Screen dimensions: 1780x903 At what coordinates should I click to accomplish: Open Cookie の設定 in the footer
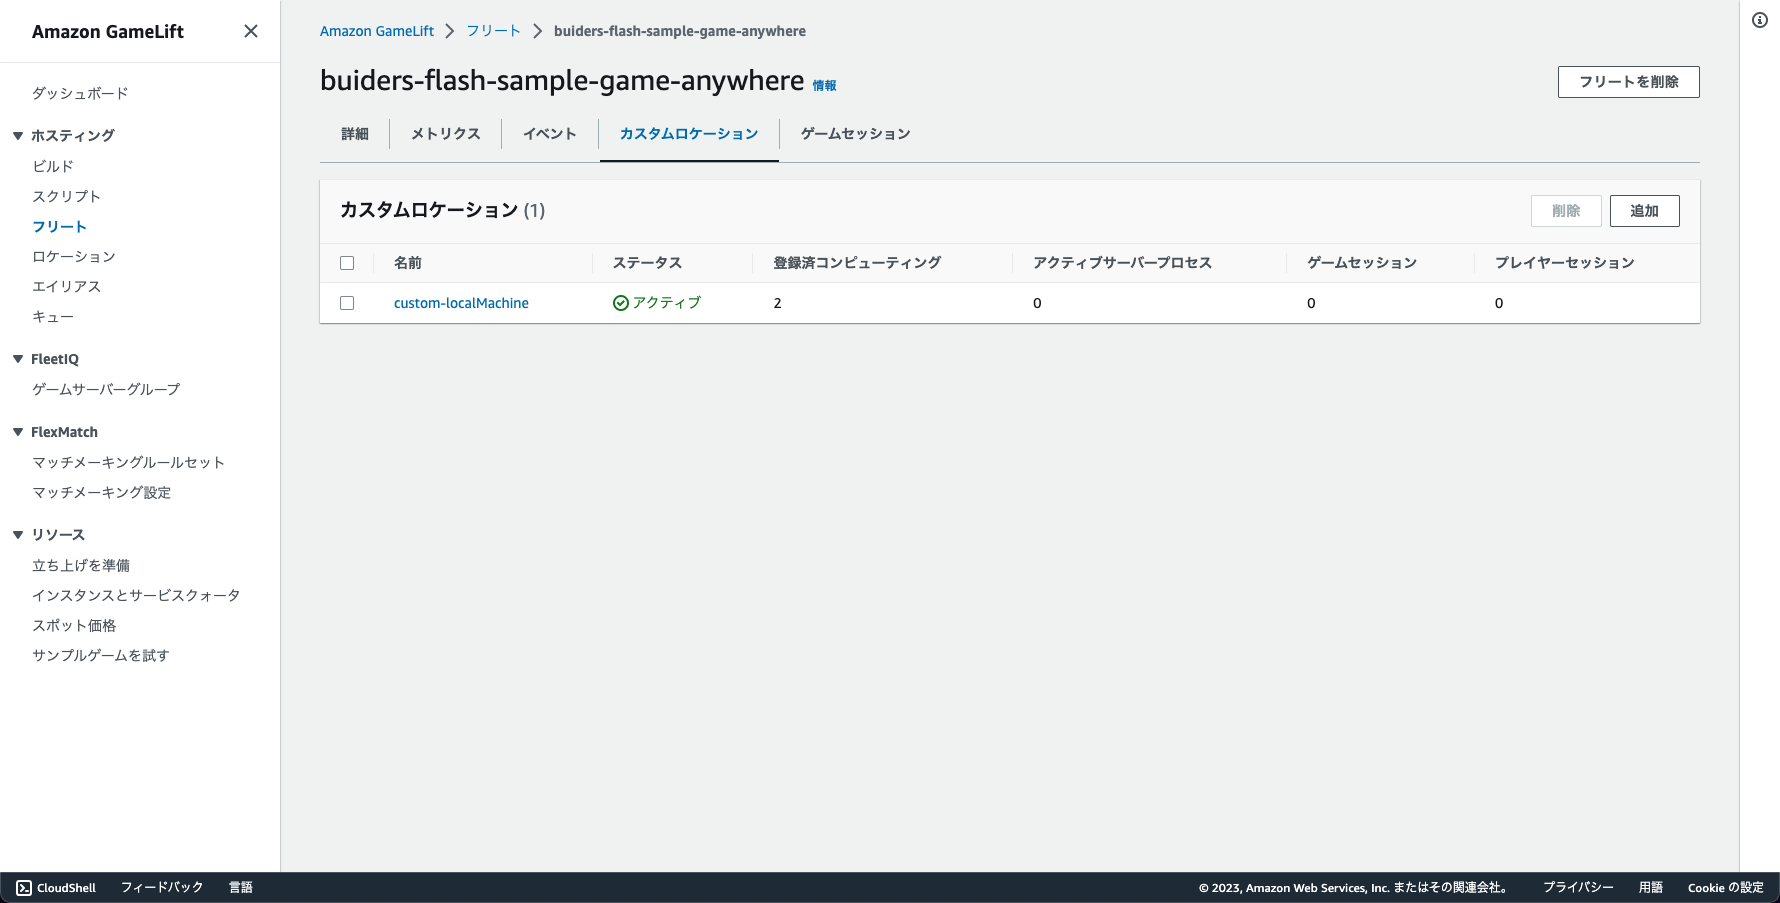pyautogui.click(x=1726, y=888)
